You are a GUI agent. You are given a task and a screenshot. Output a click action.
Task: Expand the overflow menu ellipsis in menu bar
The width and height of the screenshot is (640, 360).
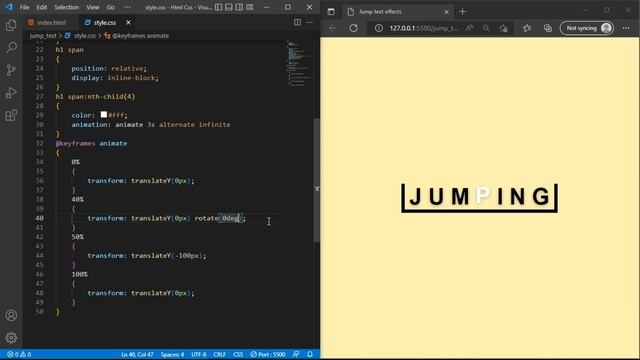(x=127, y=7)
